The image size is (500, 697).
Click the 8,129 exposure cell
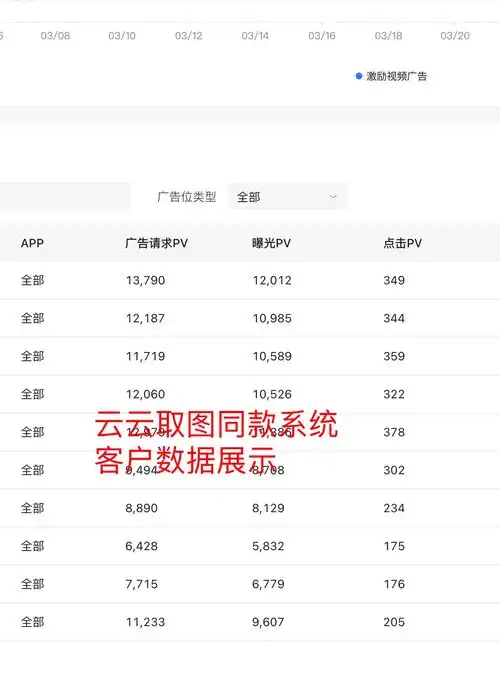268,508
